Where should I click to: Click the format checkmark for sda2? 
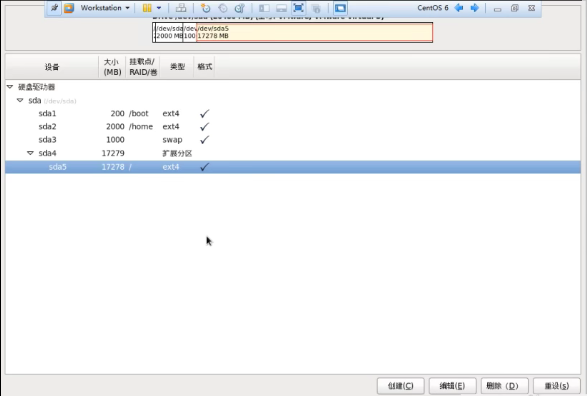204,127
